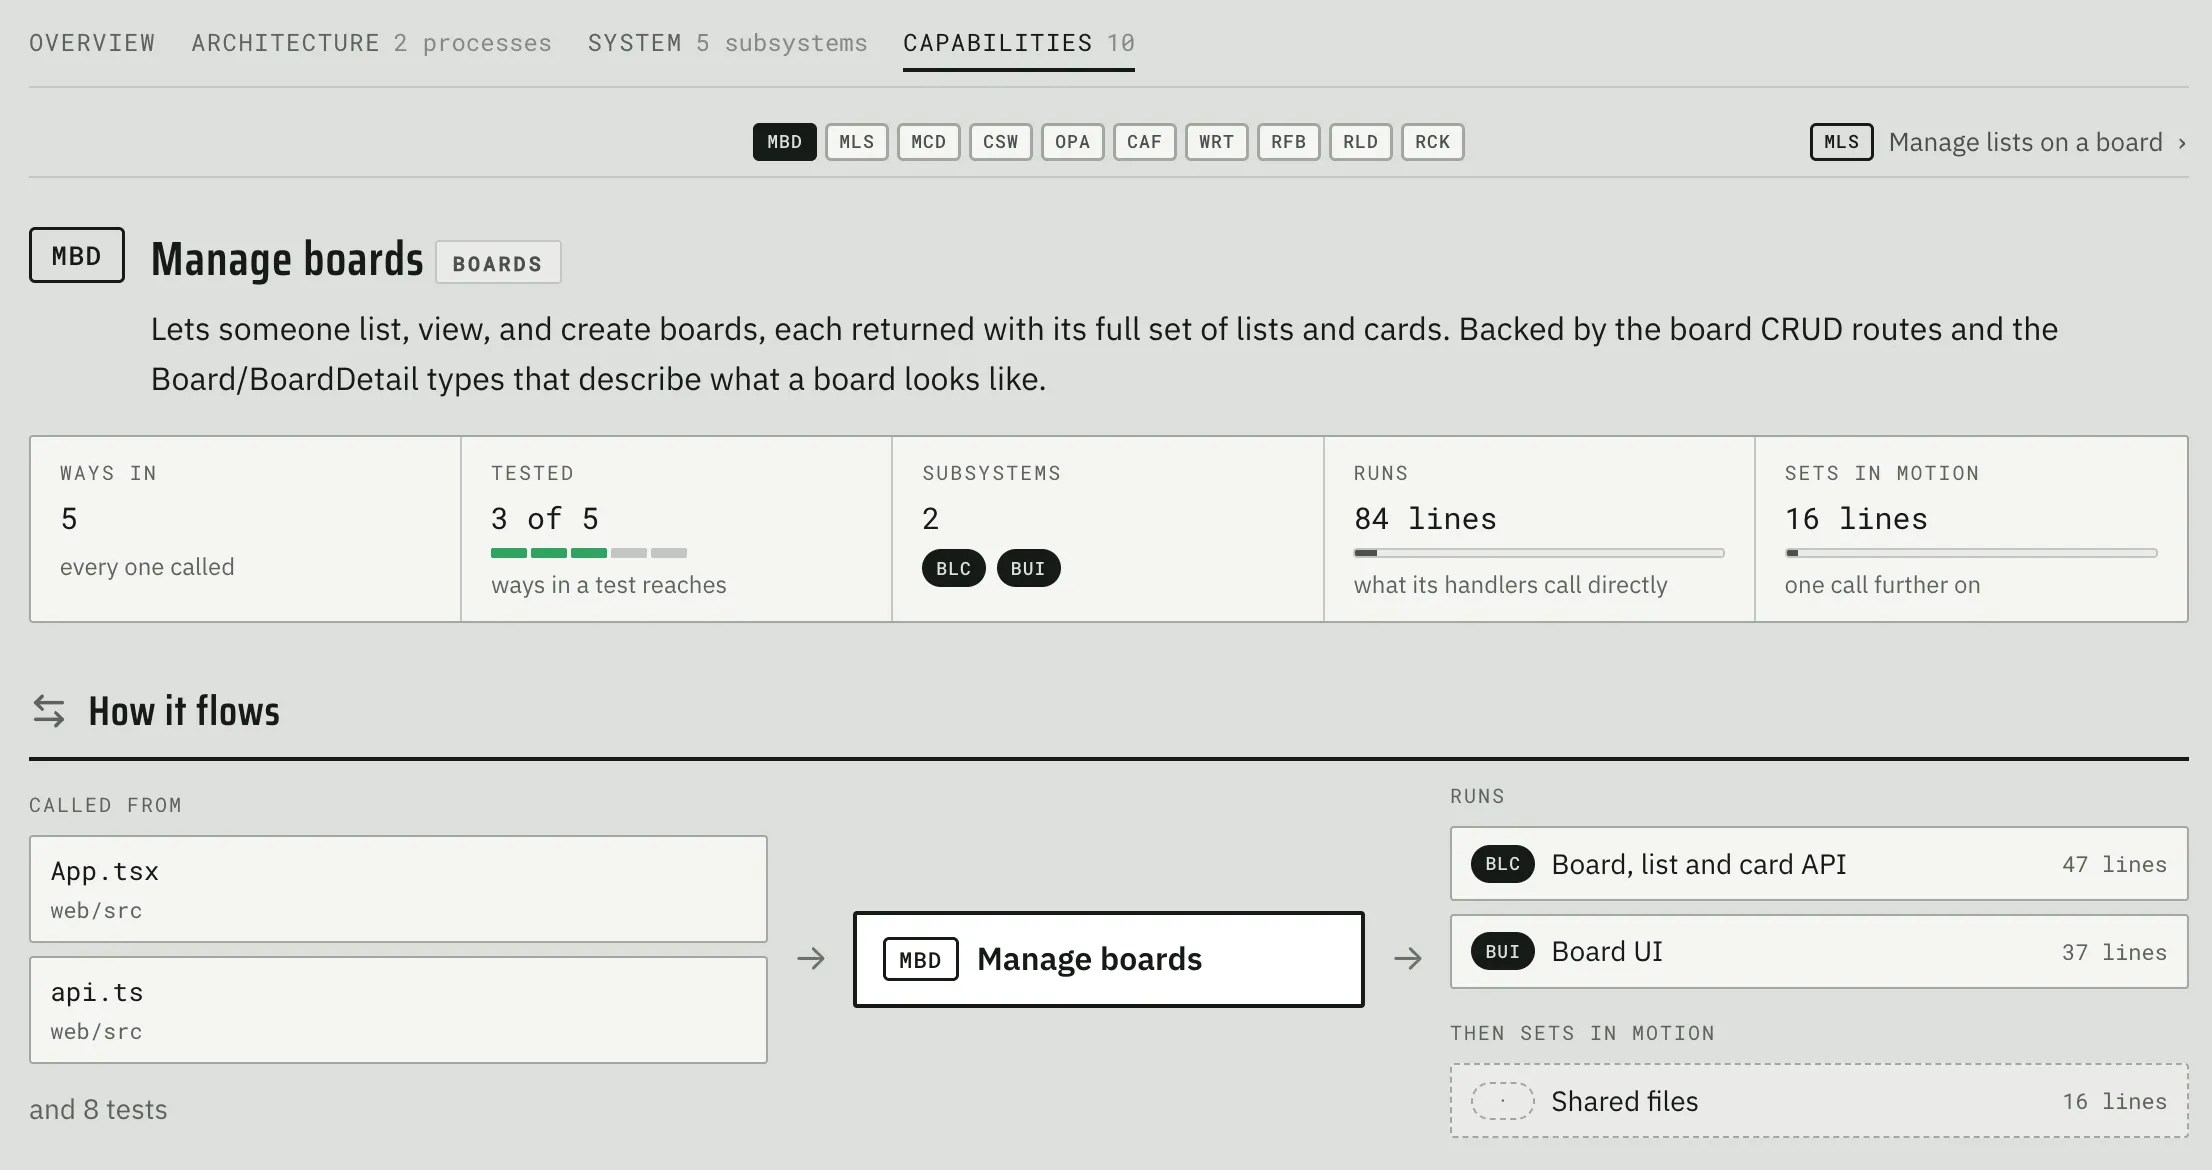This screenshot has height=1170, width=2212.
Task: Choose the CSW capability chip
Action: [1000, 142]
